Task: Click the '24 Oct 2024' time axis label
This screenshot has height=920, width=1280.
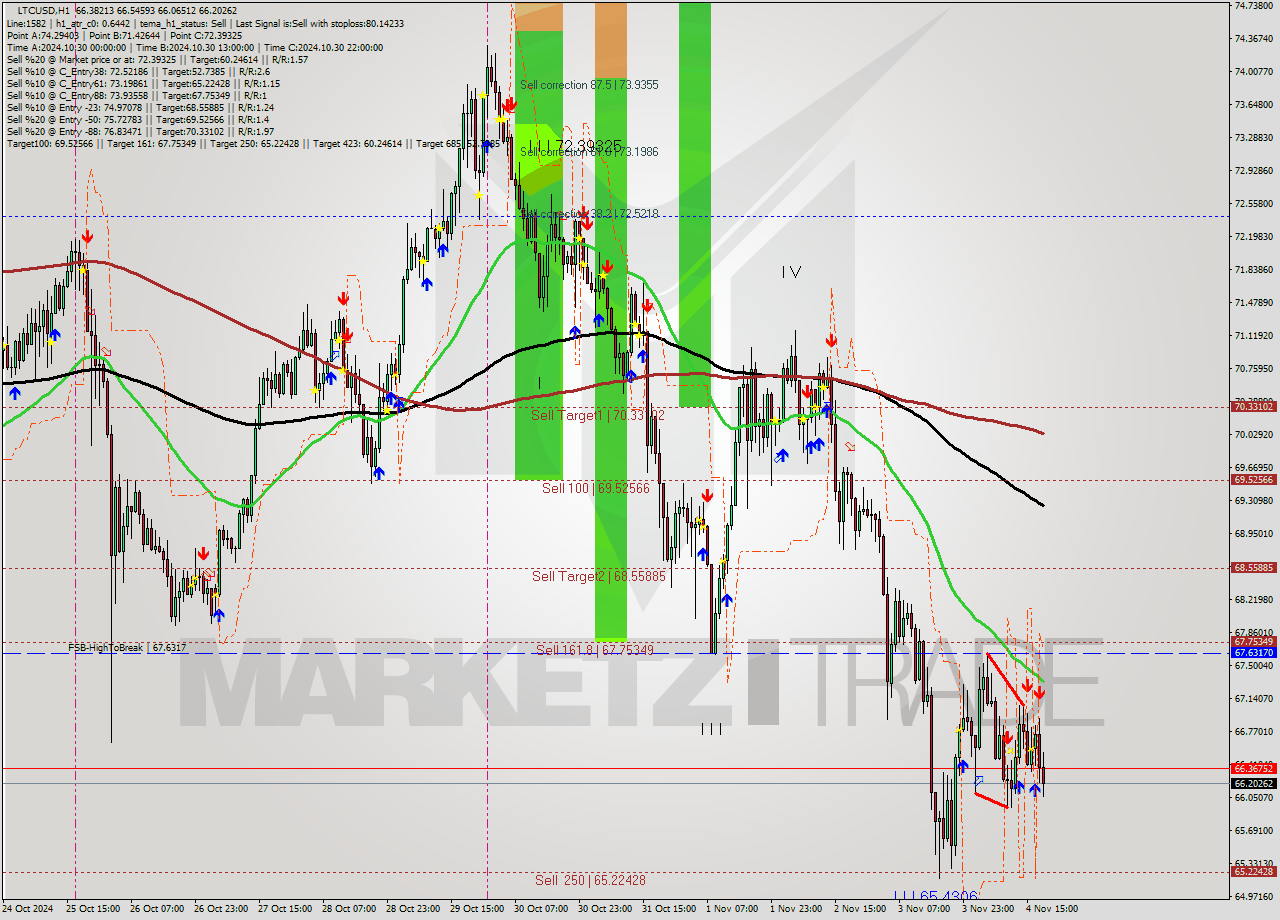Action: [x=28, y=909]
